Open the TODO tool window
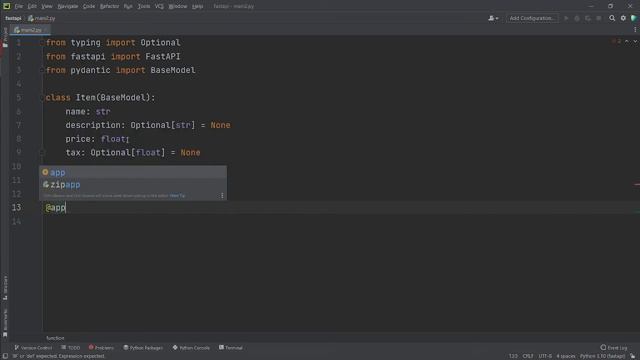The height and width of the screenshot is (360, 640). 71,348
